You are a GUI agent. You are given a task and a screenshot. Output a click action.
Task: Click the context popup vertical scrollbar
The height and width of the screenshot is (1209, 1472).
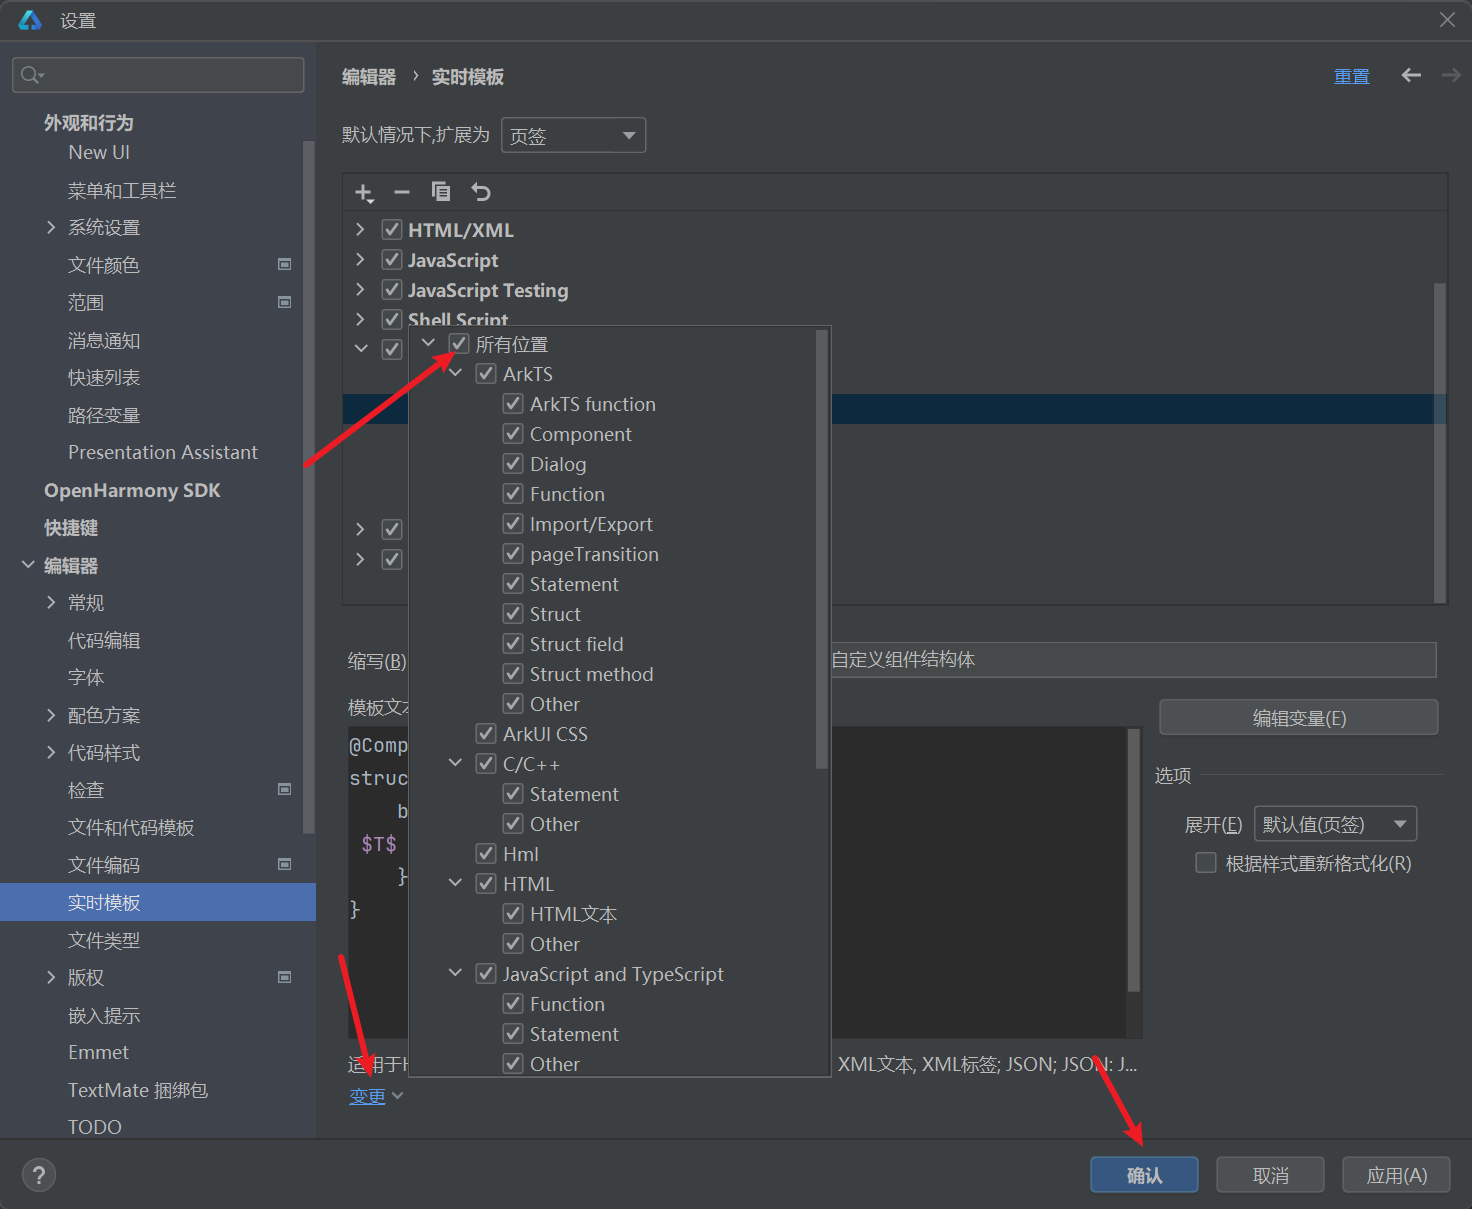coord(821,550)
